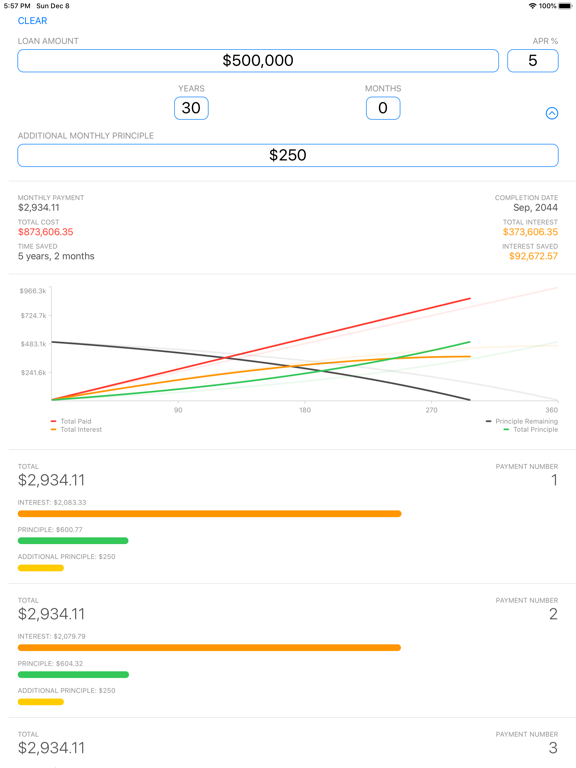Tap the chart axis label $241.6k
576x768 pixels.
coord(33,373)
